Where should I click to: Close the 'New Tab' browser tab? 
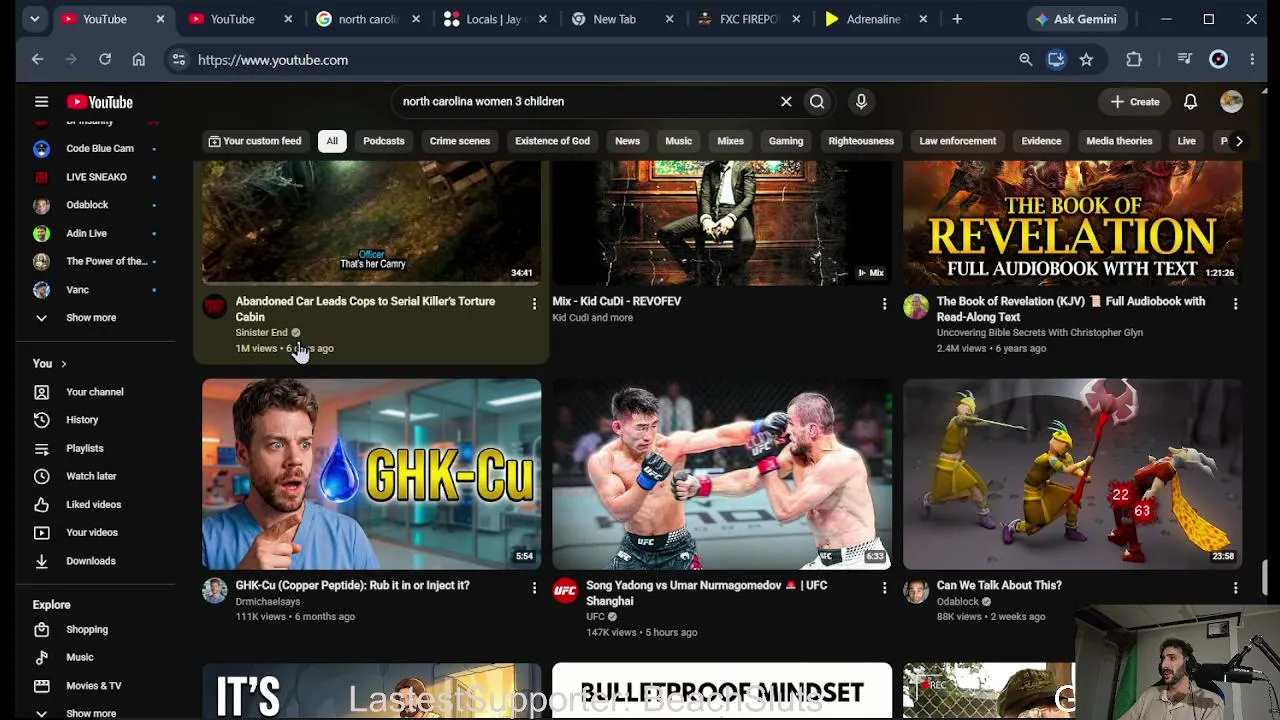(670, 19)
